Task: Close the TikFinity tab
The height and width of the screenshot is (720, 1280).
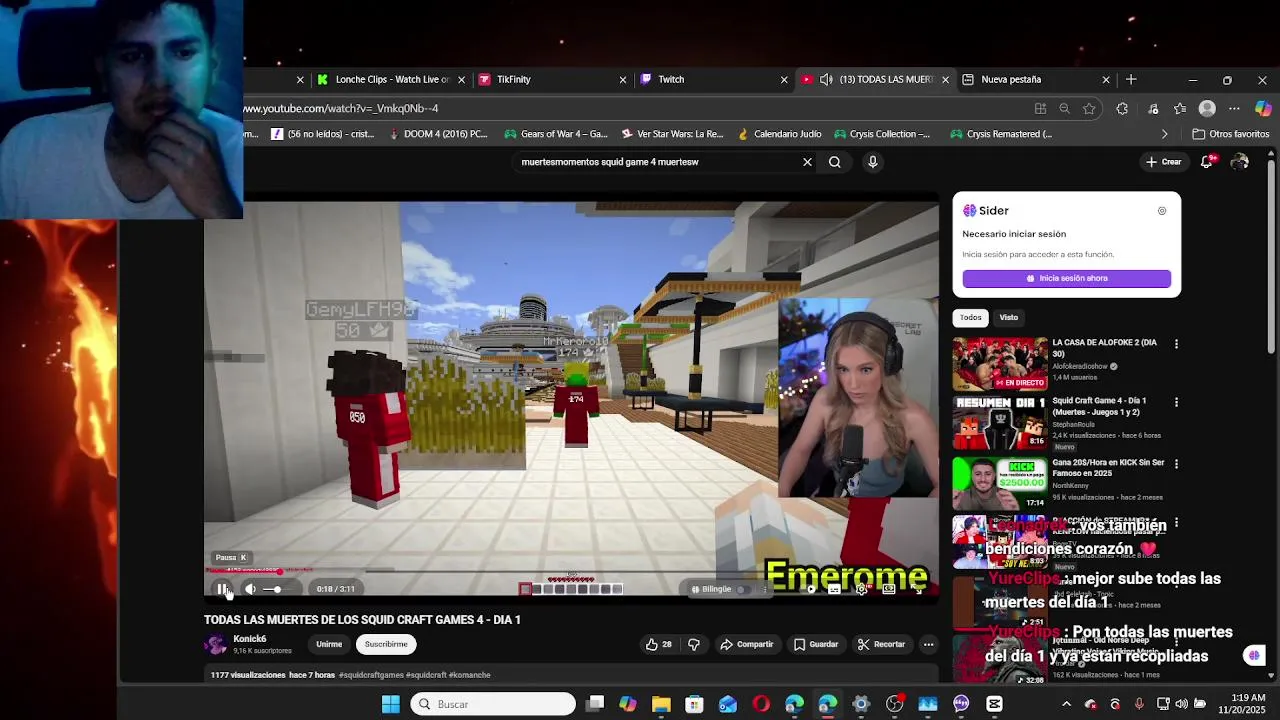Action: coord(622,79)
